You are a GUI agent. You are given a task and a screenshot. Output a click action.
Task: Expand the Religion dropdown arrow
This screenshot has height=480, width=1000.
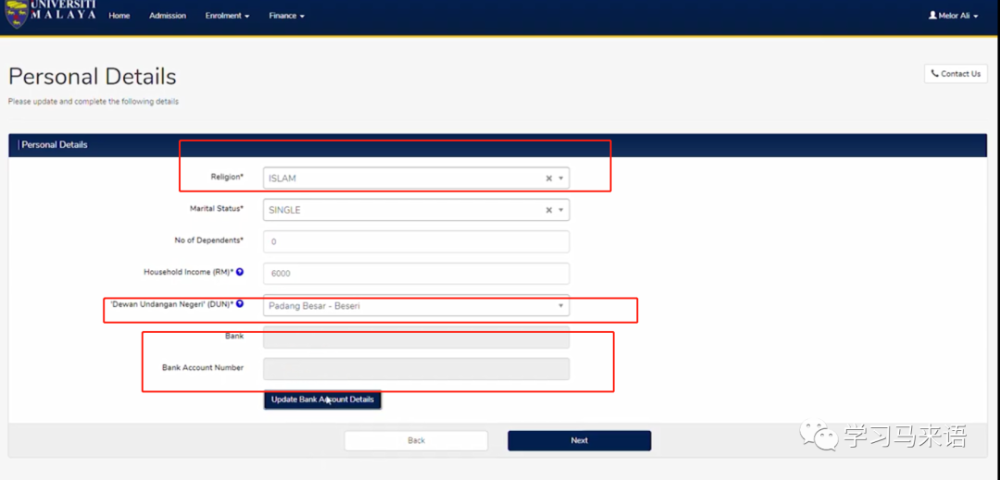click(x=561, y=179)
